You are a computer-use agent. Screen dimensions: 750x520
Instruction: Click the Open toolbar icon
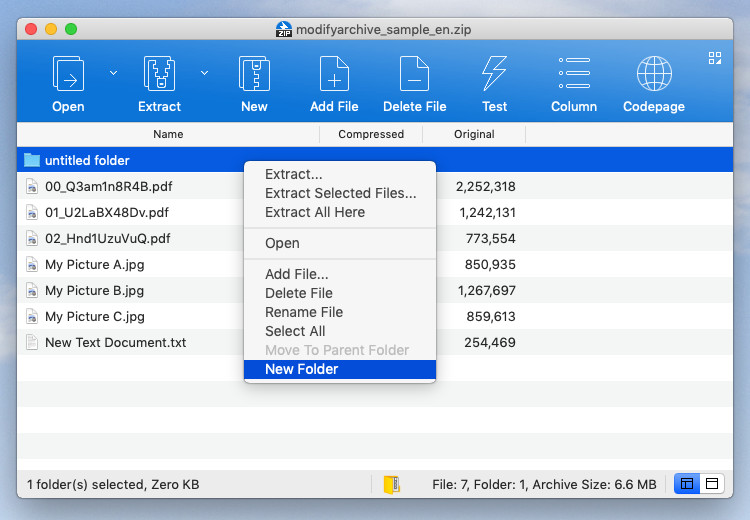68,75
